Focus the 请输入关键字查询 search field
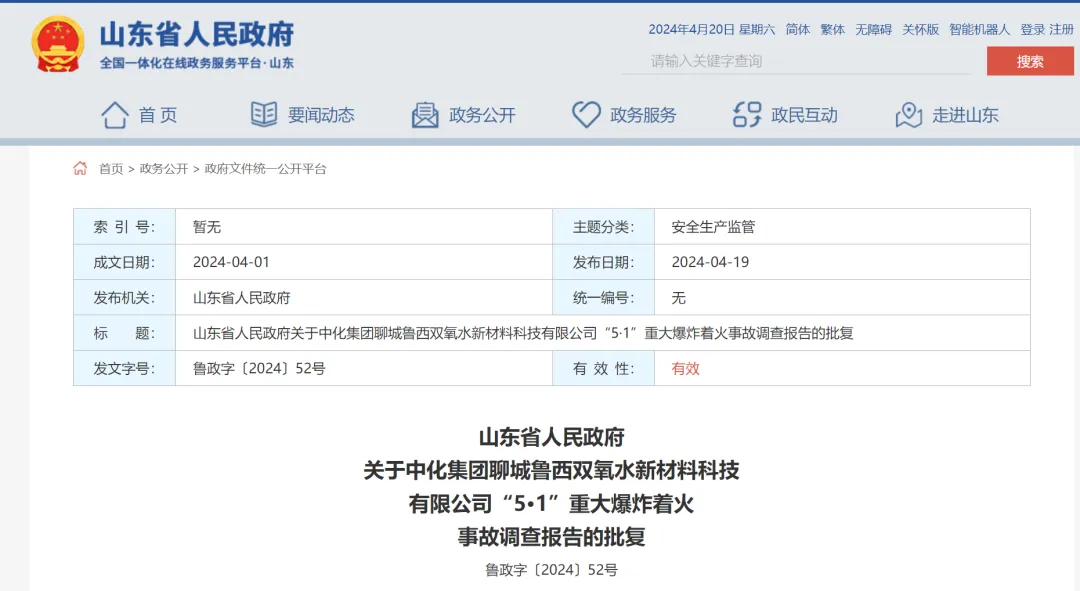Screen dimensions: 1080x591 tap(796, 61)
